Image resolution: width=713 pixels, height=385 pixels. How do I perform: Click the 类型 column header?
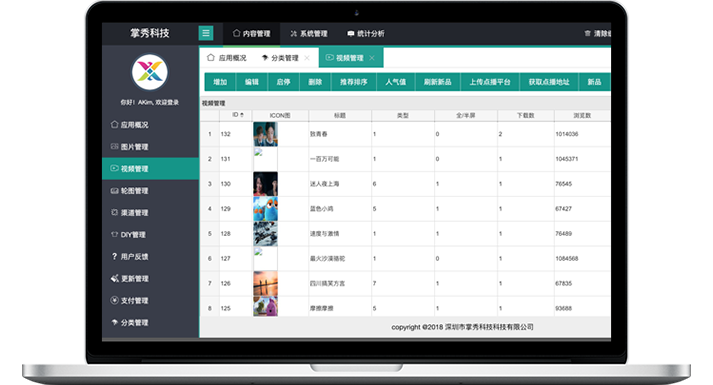[x=403, y=115]
